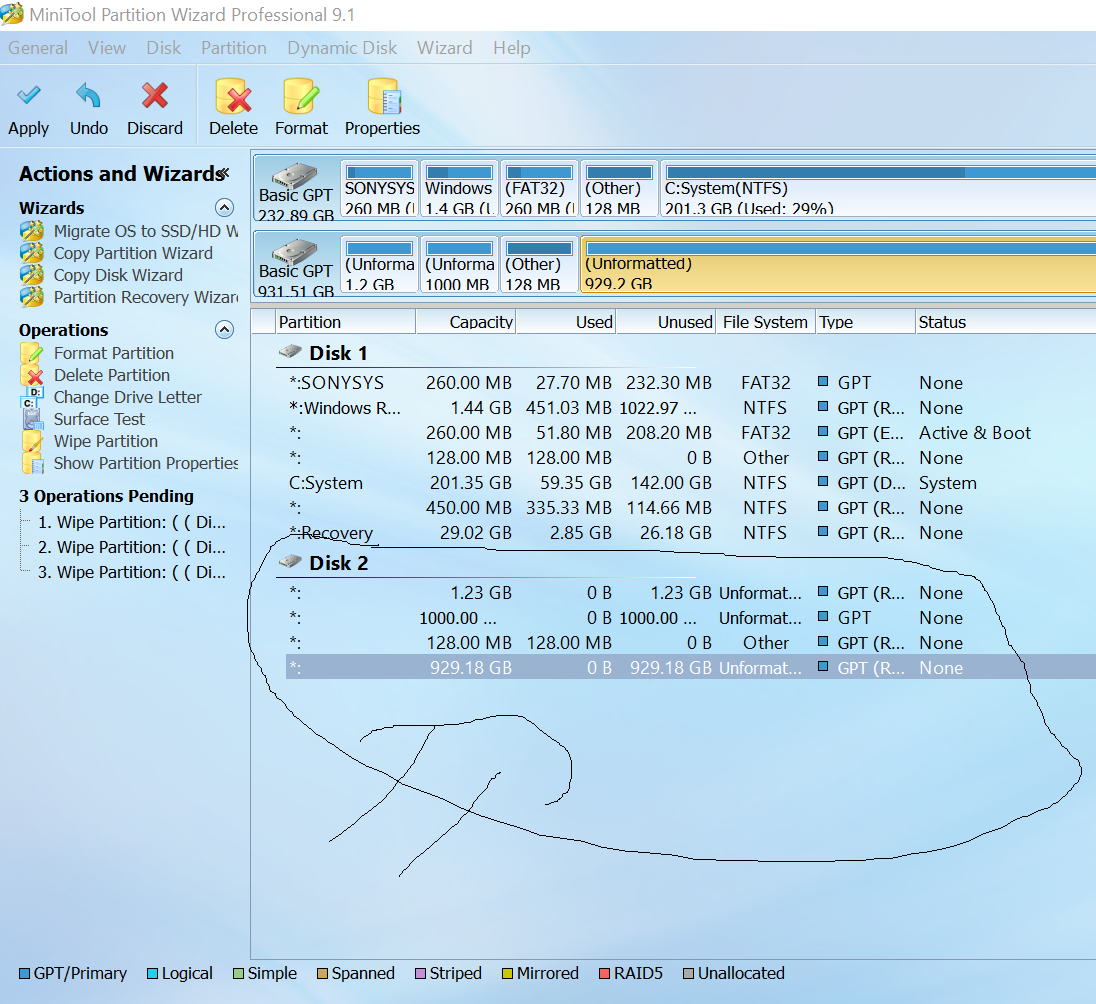Select the 1.2 GB Unformatted block on second disk
Viewport: 1096px width, 1004px height.
tap(380, 264)
